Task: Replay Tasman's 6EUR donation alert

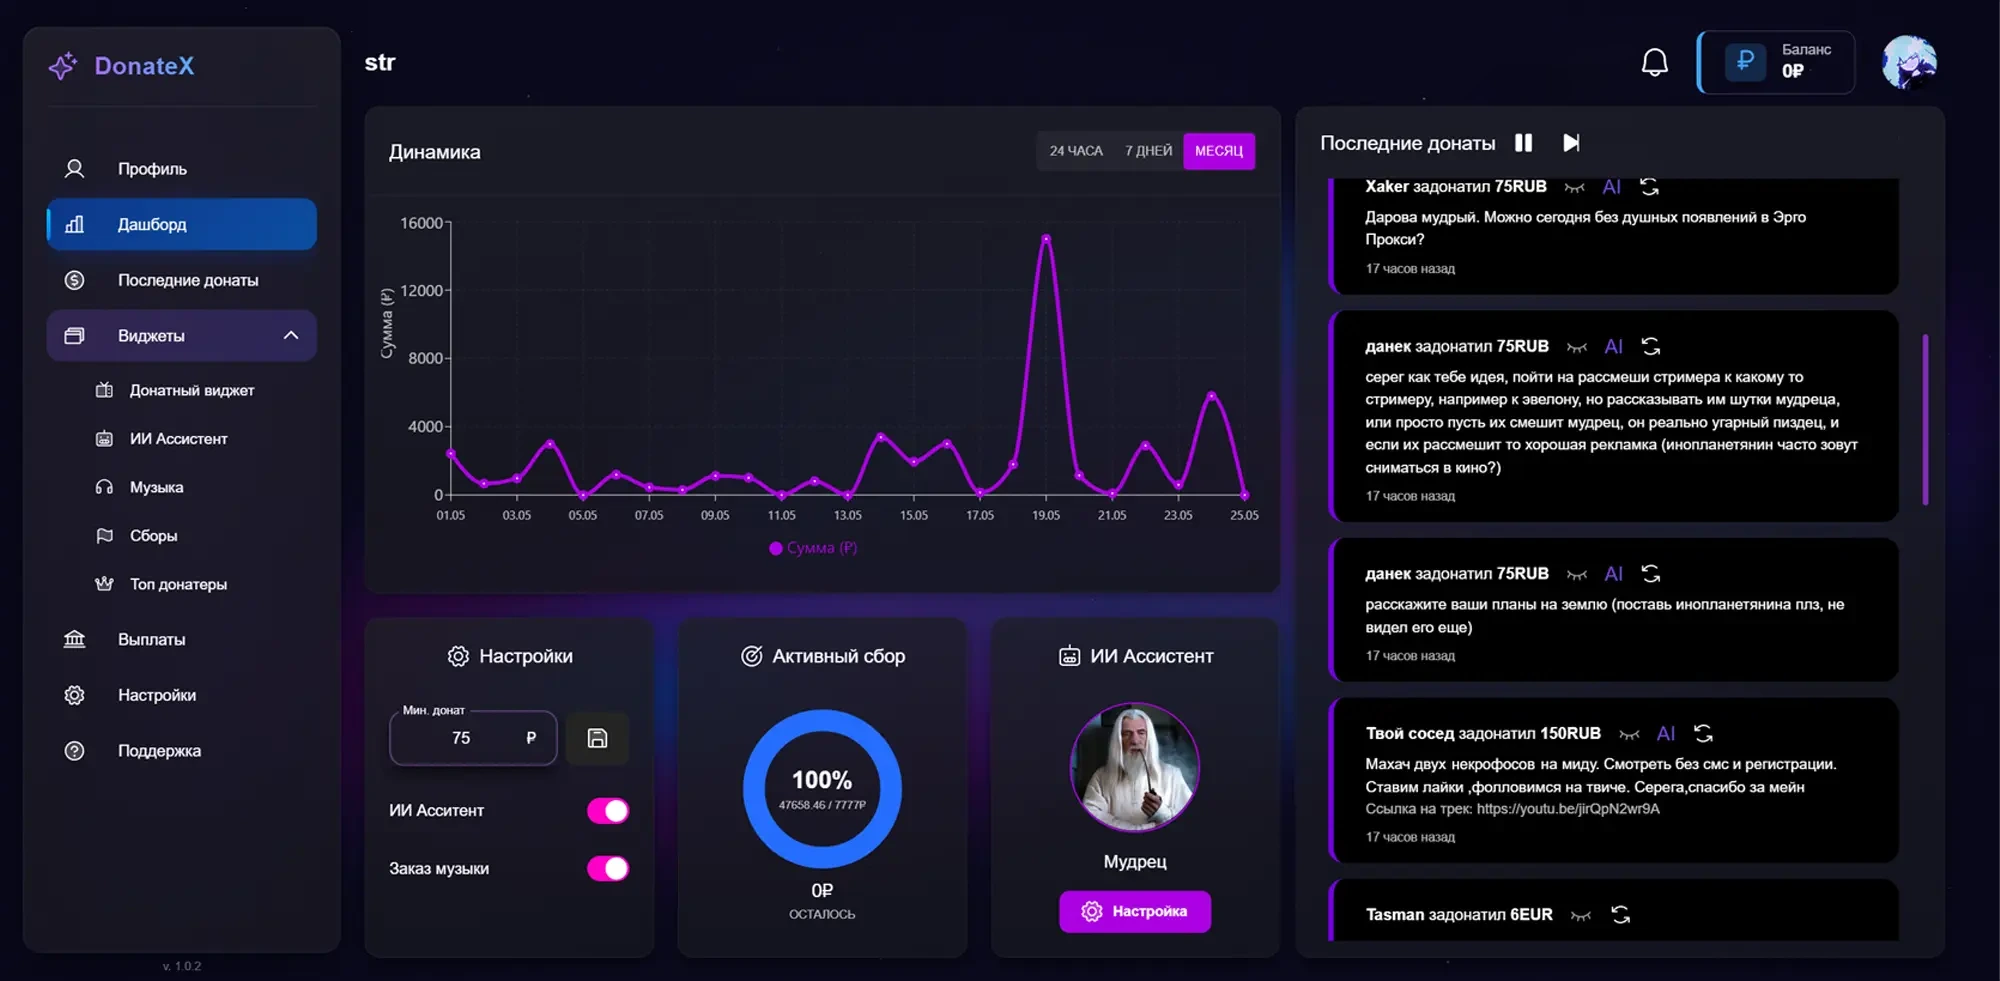Action: (1621, 915)
